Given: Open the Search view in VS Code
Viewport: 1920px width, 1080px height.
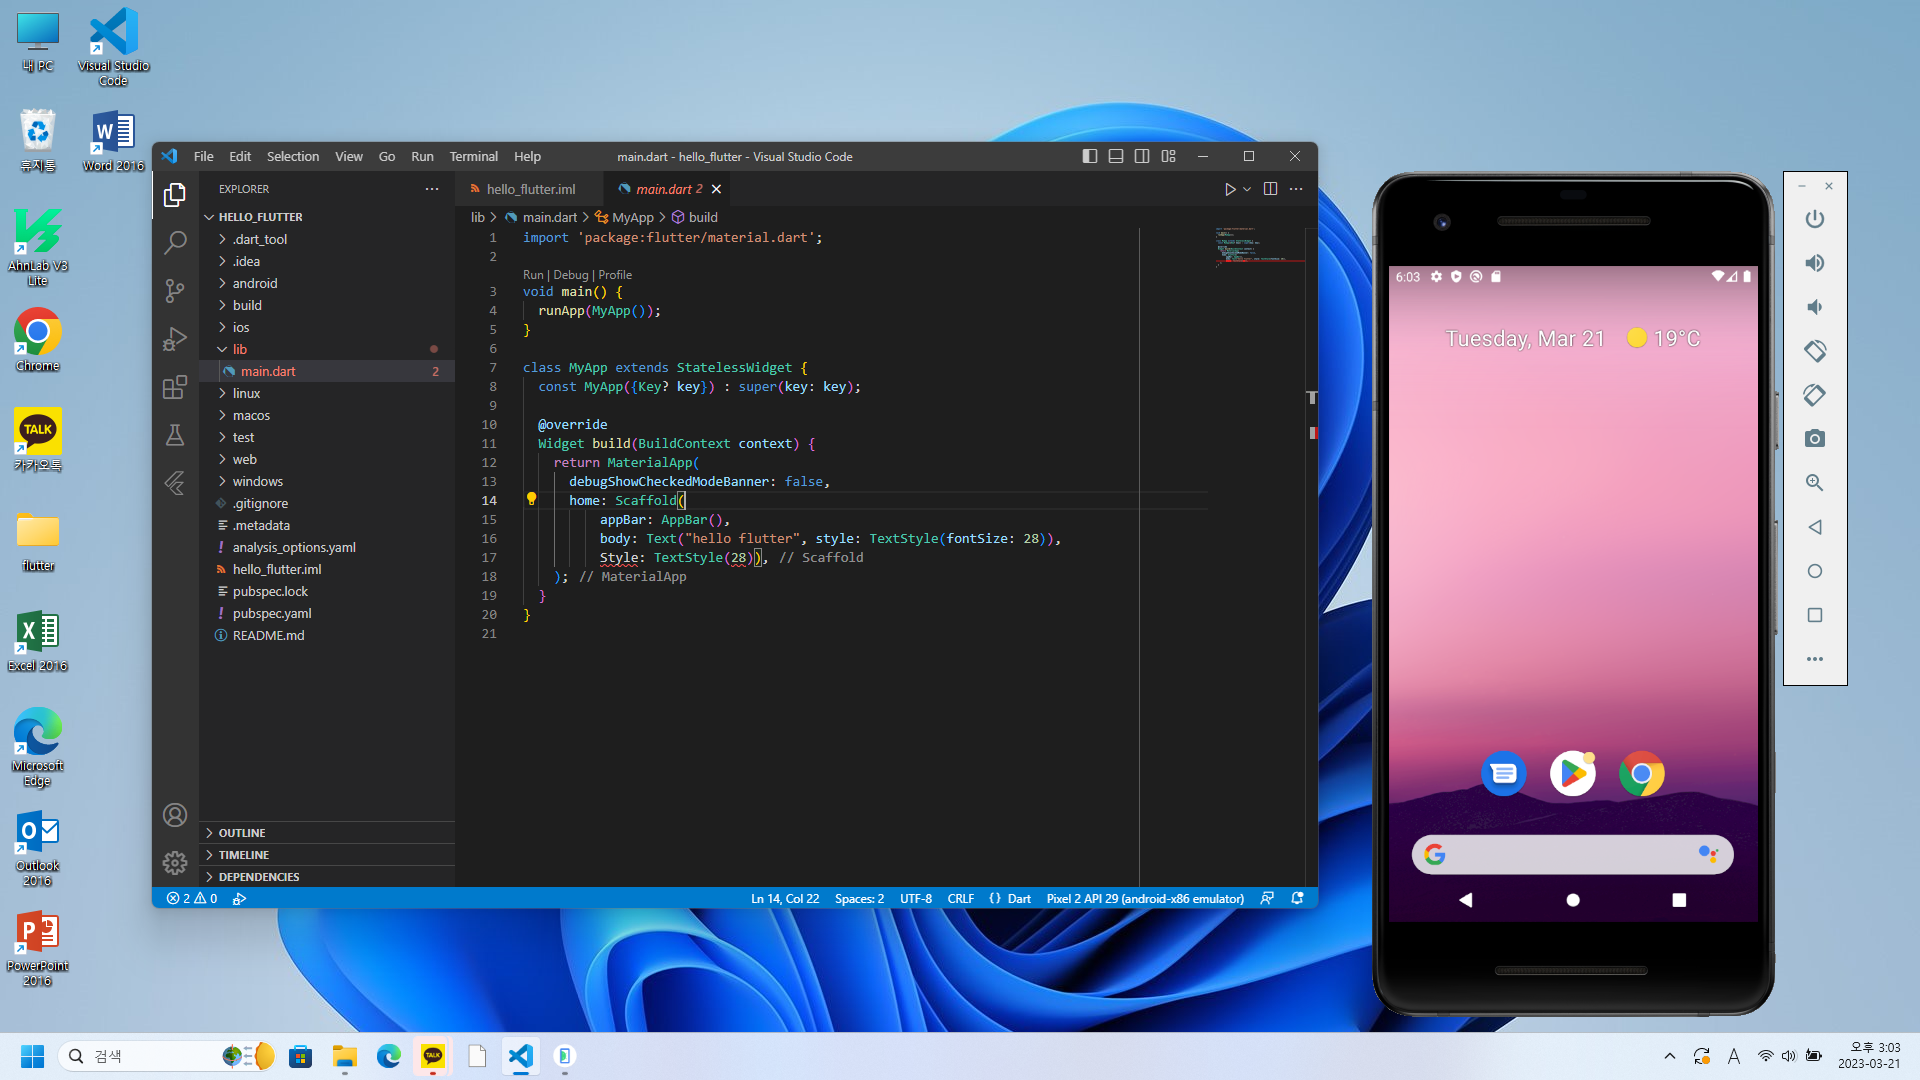Looking at the screenshot, I should 175,242.
